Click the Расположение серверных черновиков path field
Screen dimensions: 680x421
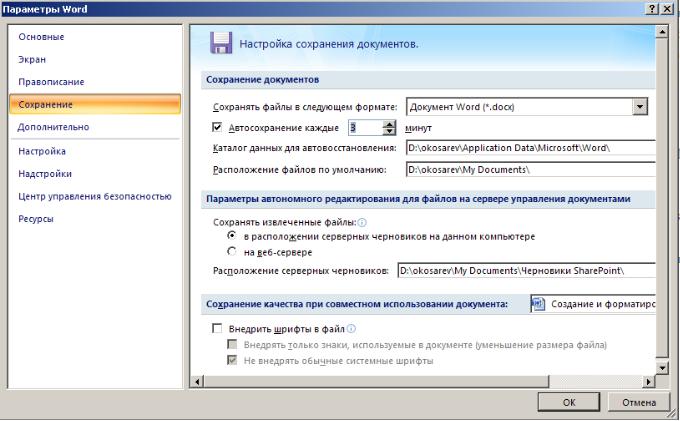(526, 271)
